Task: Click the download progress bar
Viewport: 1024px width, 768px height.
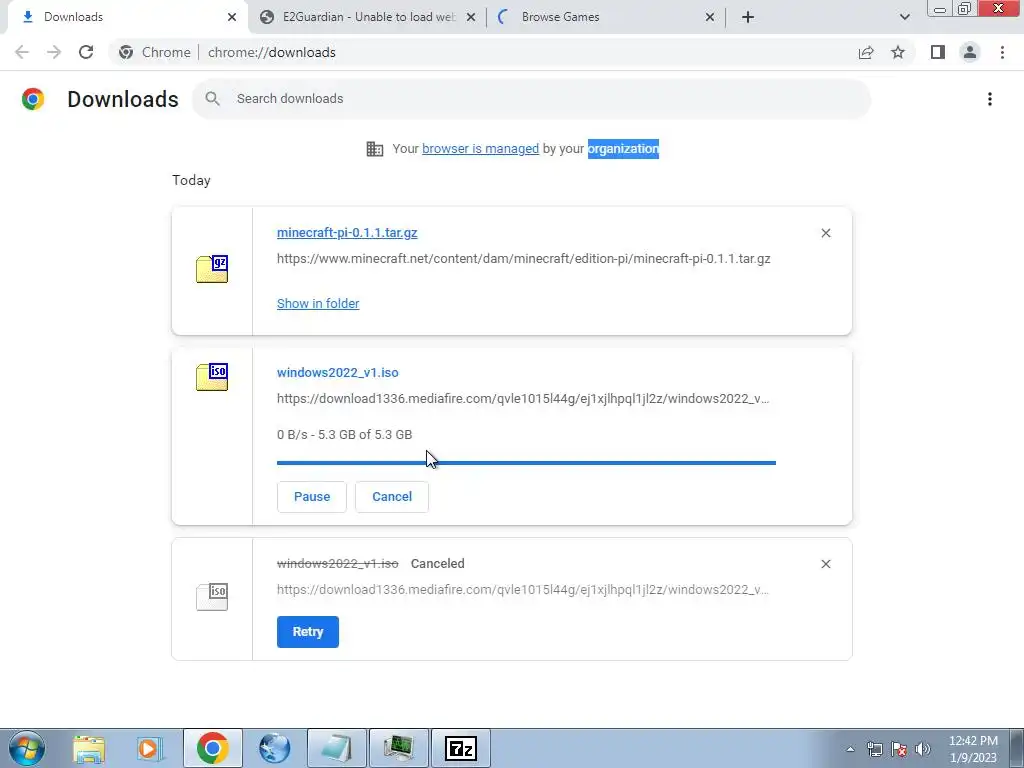Action: pos(526,463)
